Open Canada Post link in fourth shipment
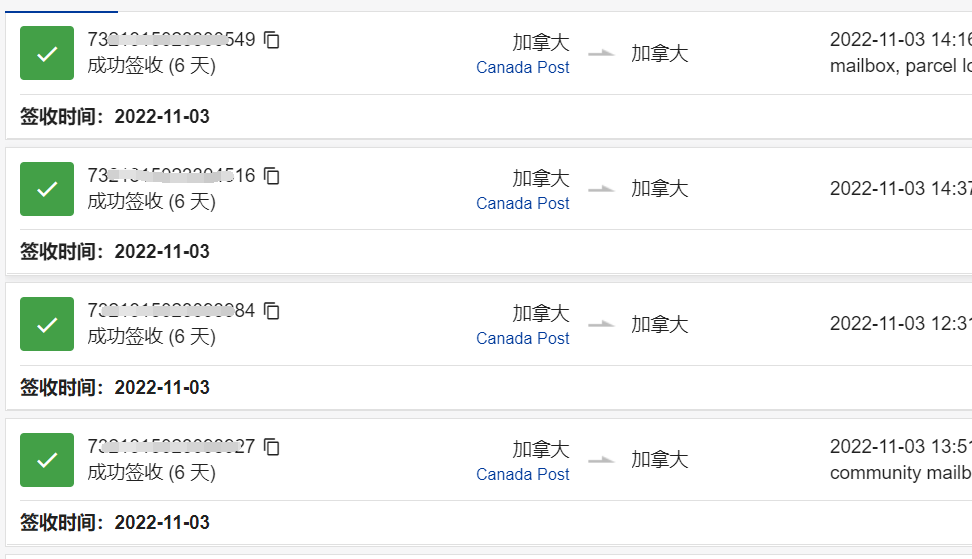Screen dimensions: 972x559 click(x=523, y=475)
